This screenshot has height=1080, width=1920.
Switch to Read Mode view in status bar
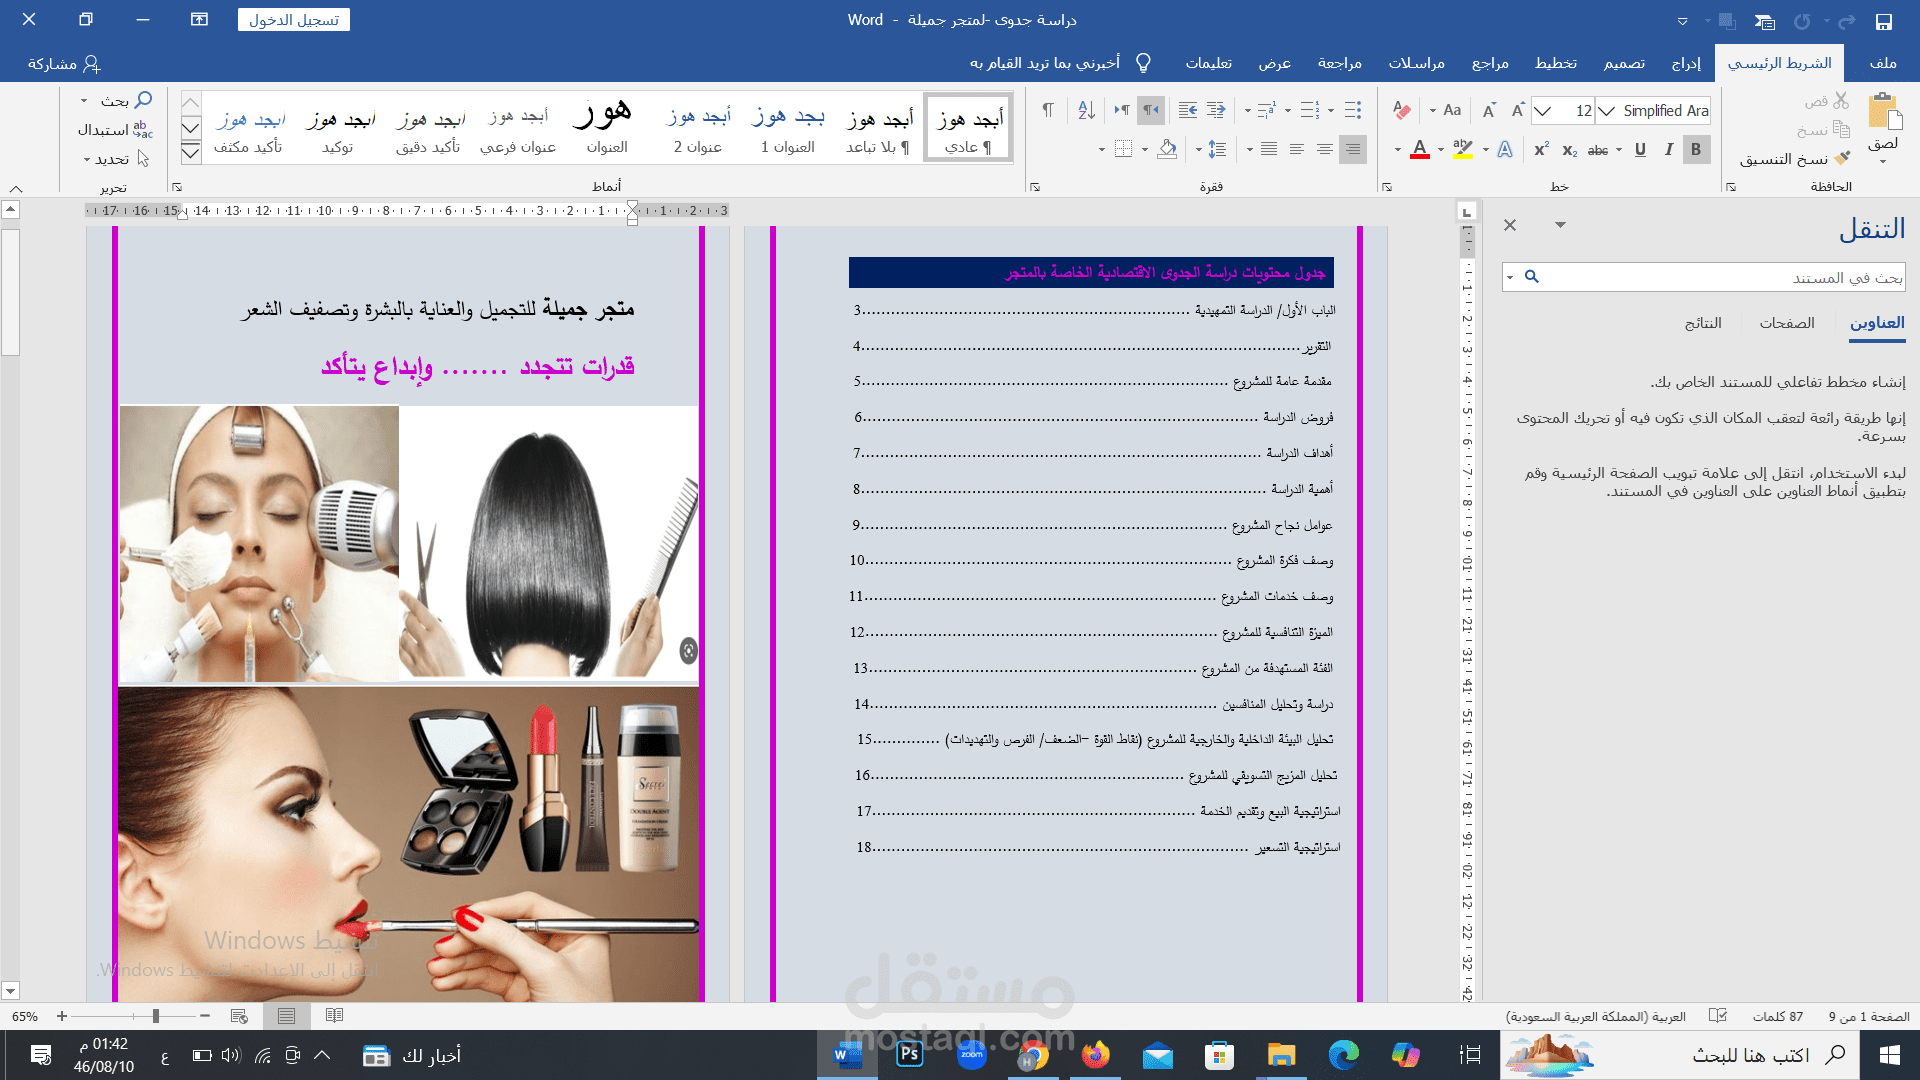334,1016
